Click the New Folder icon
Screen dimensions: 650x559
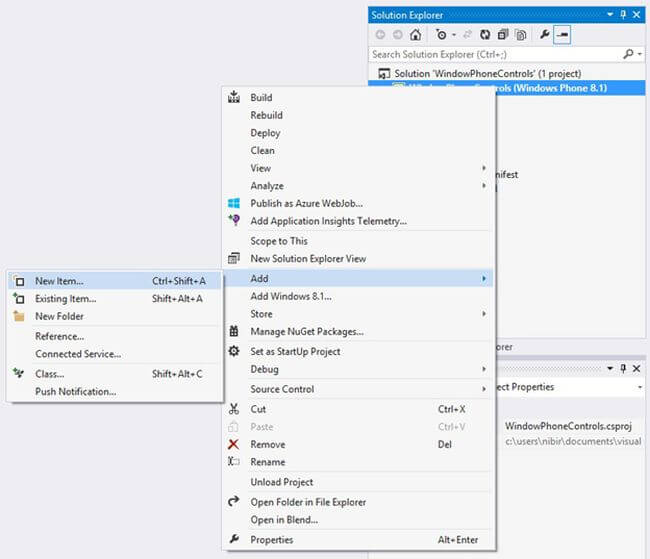pyautogui.click(x=19, y=316)
